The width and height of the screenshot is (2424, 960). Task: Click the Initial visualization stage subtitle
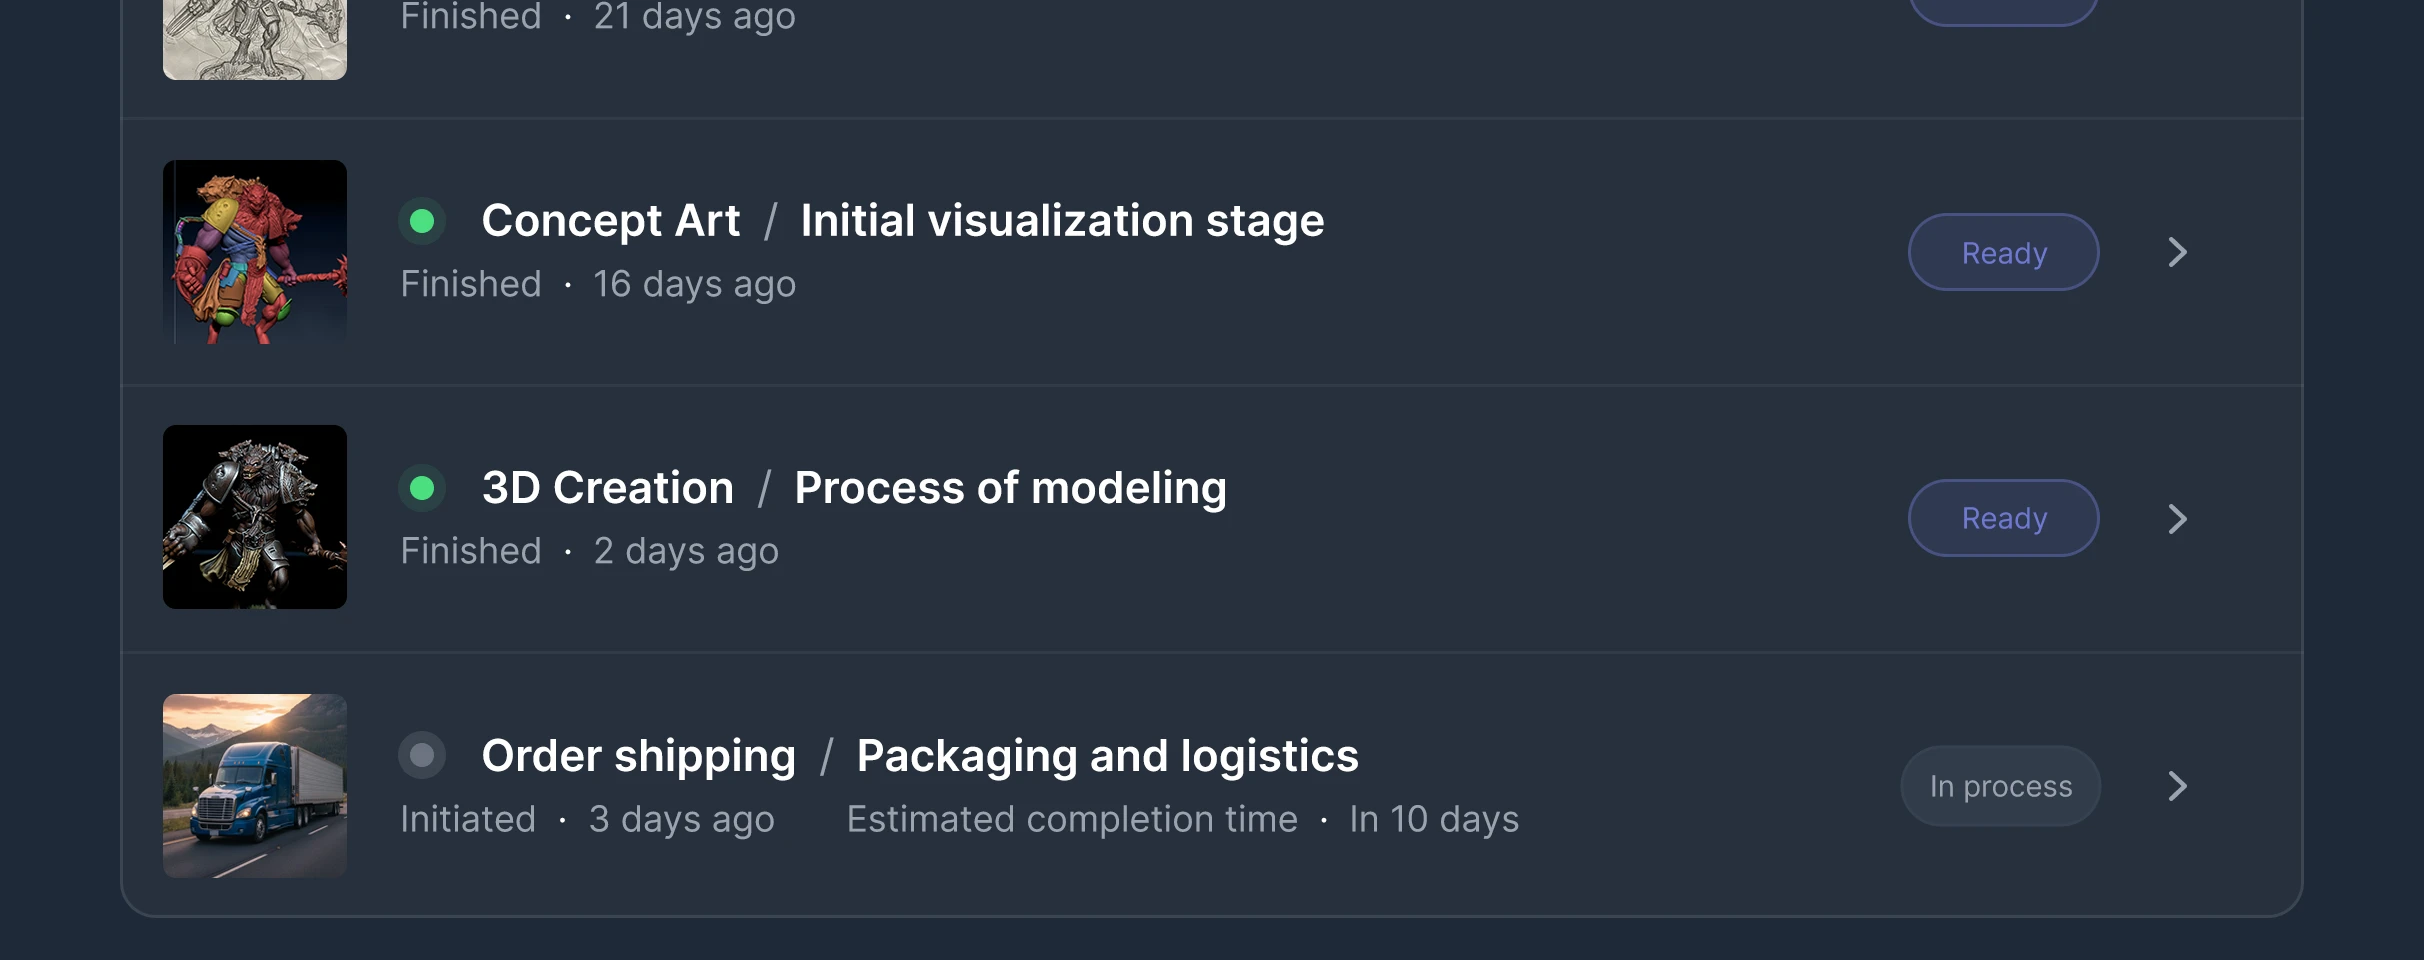click(x=1062, y=221)
